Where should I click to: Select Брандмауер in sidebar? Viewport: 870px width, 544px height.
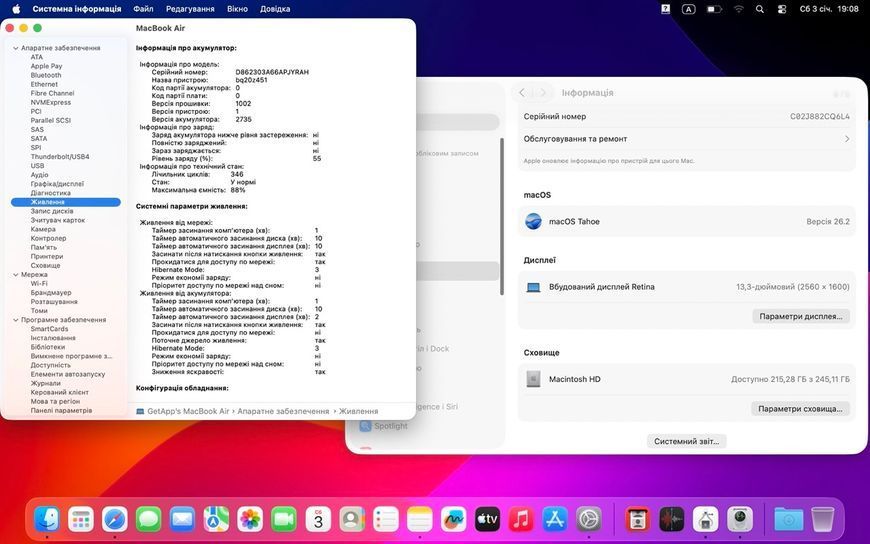point(51,293)
